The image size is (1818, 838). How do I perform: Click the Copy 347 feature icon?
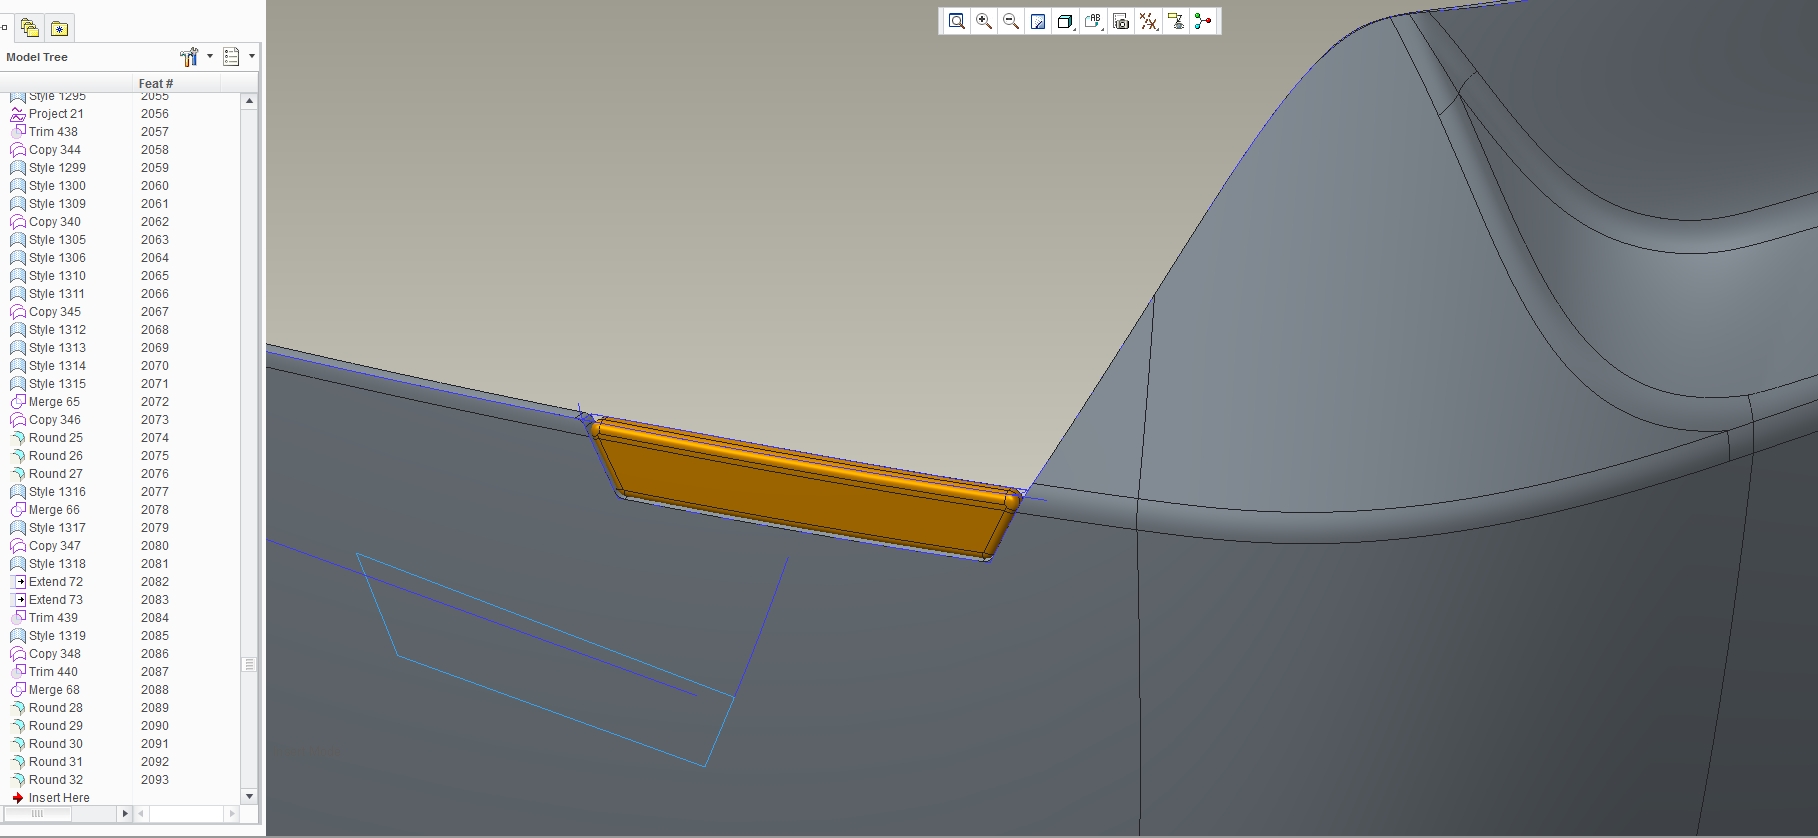(x=18, y=546)
